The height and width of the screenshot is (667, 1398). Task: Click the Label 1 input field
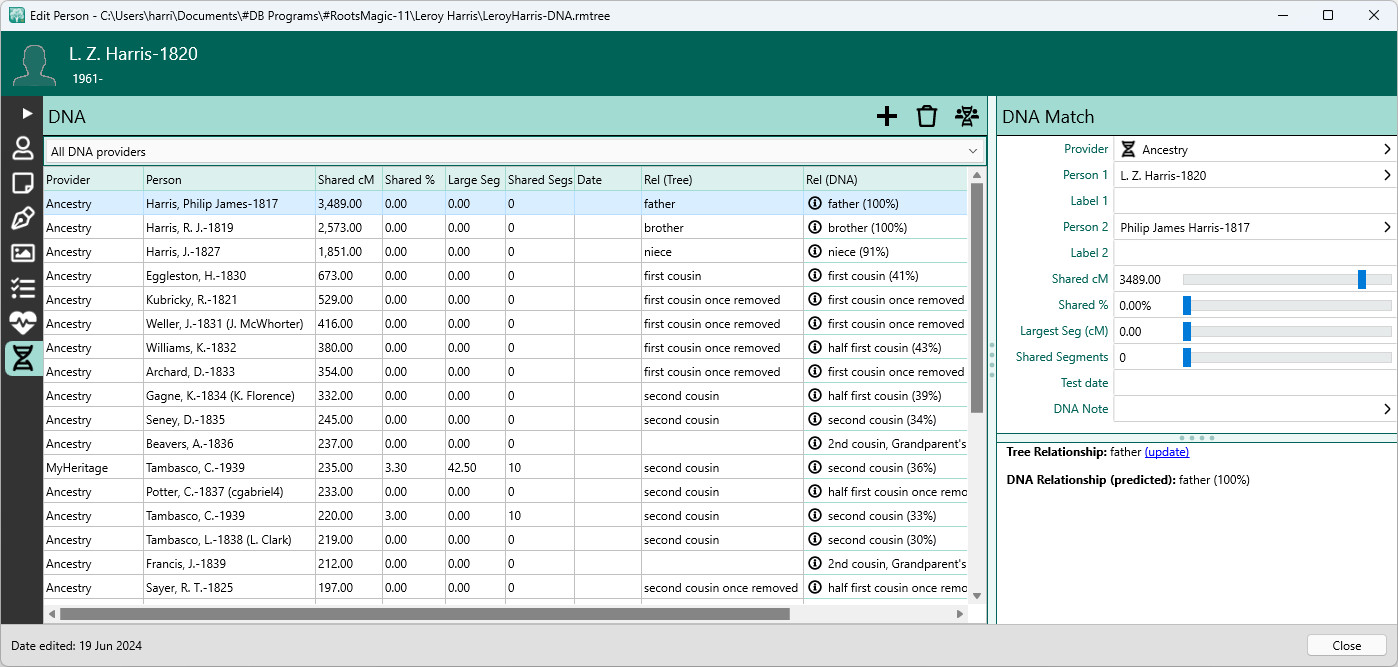point(1254,201)
